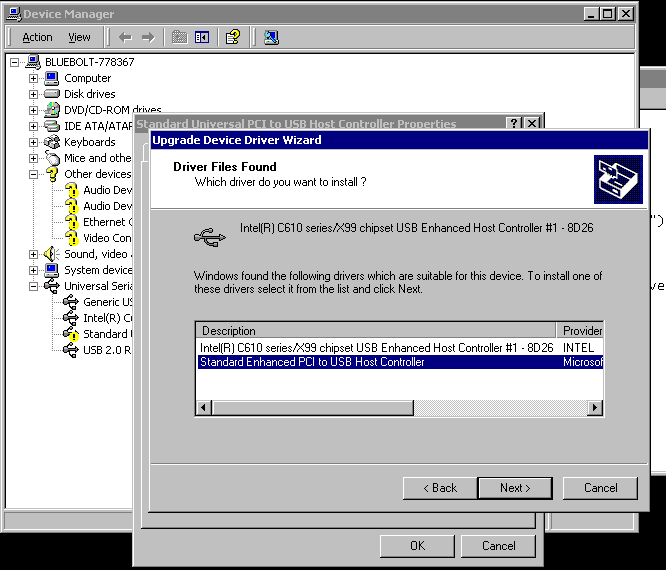Click the help question mark button in Properties dialog
This screenshot has height=570, width=666.
(514, 123)
